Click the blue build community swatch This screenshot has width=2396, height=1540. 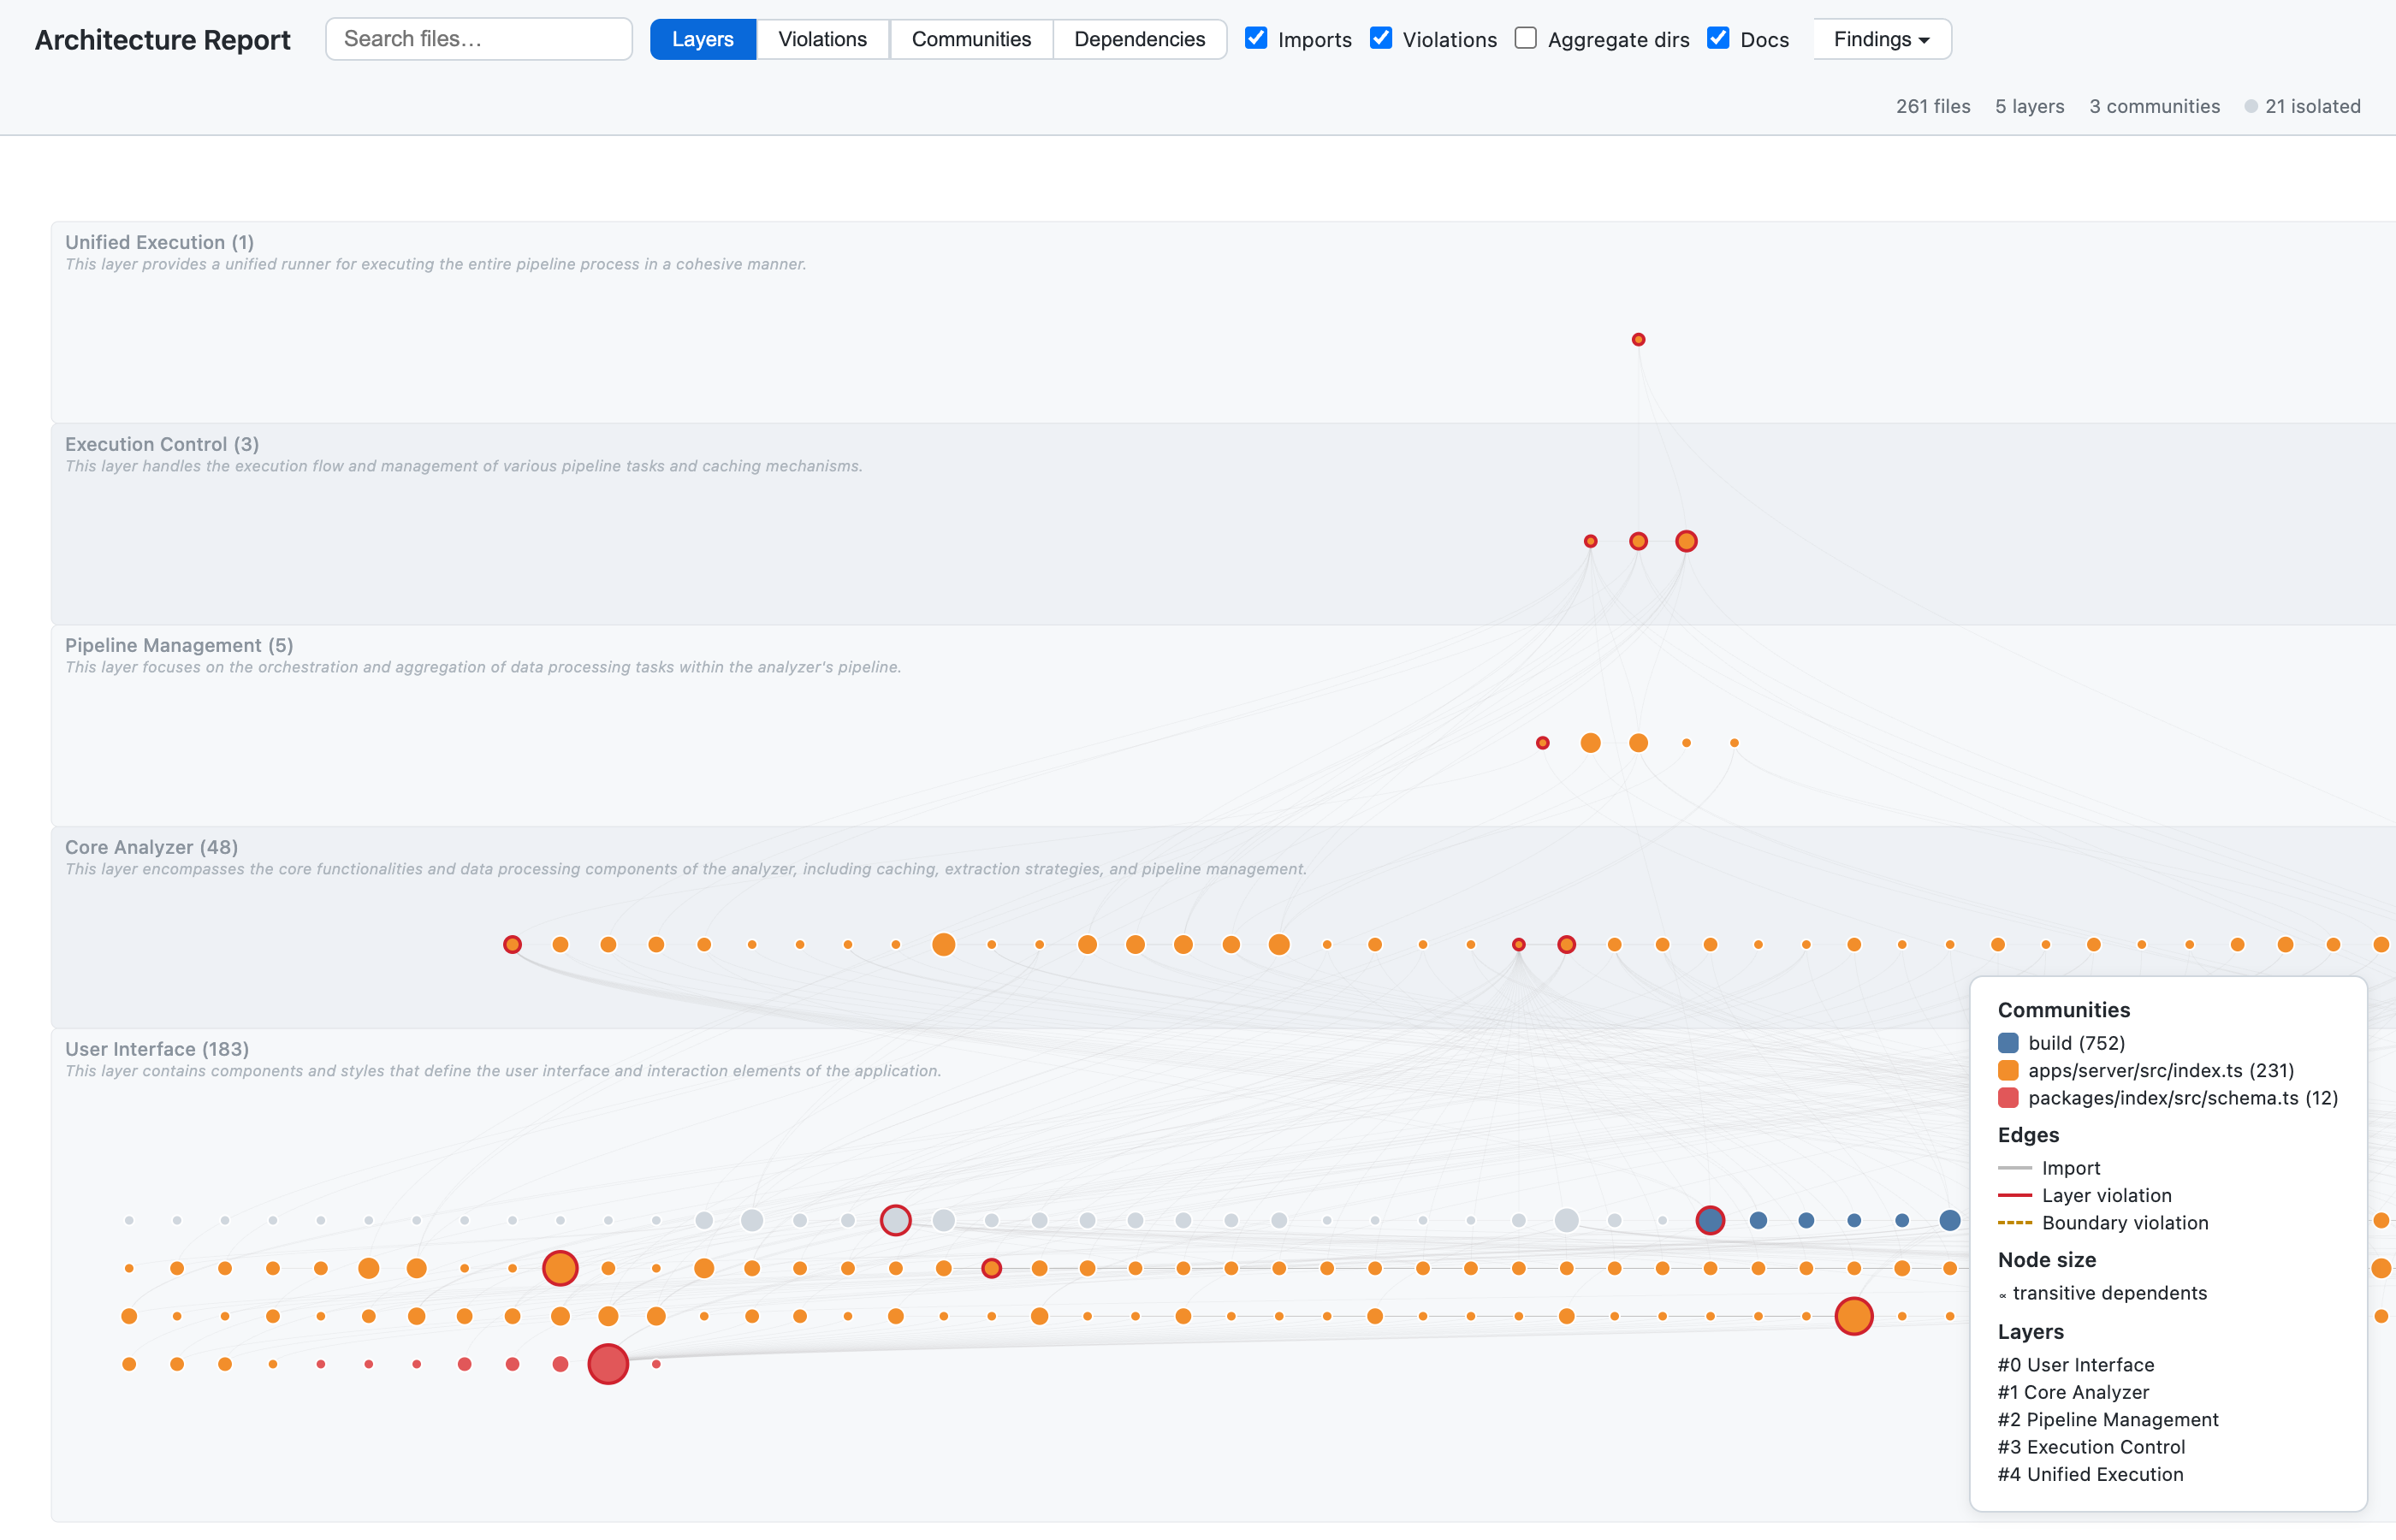2008,1043
